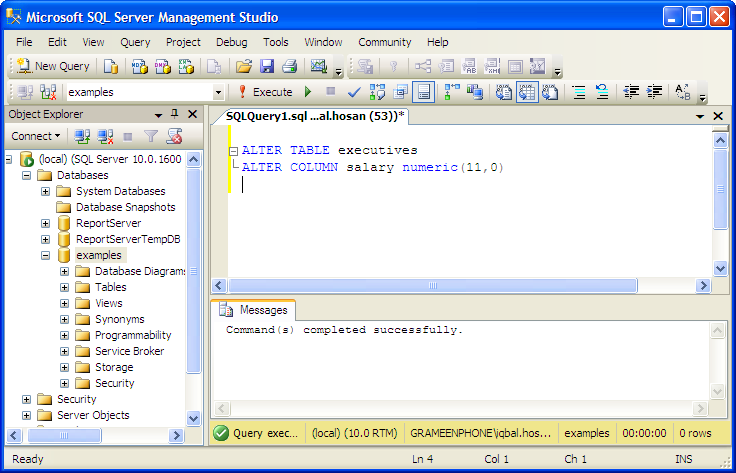Image resolution: width=736 pixels, height=473 pixels.
Task: Comment out the selected lines
Action: point(580,92)
